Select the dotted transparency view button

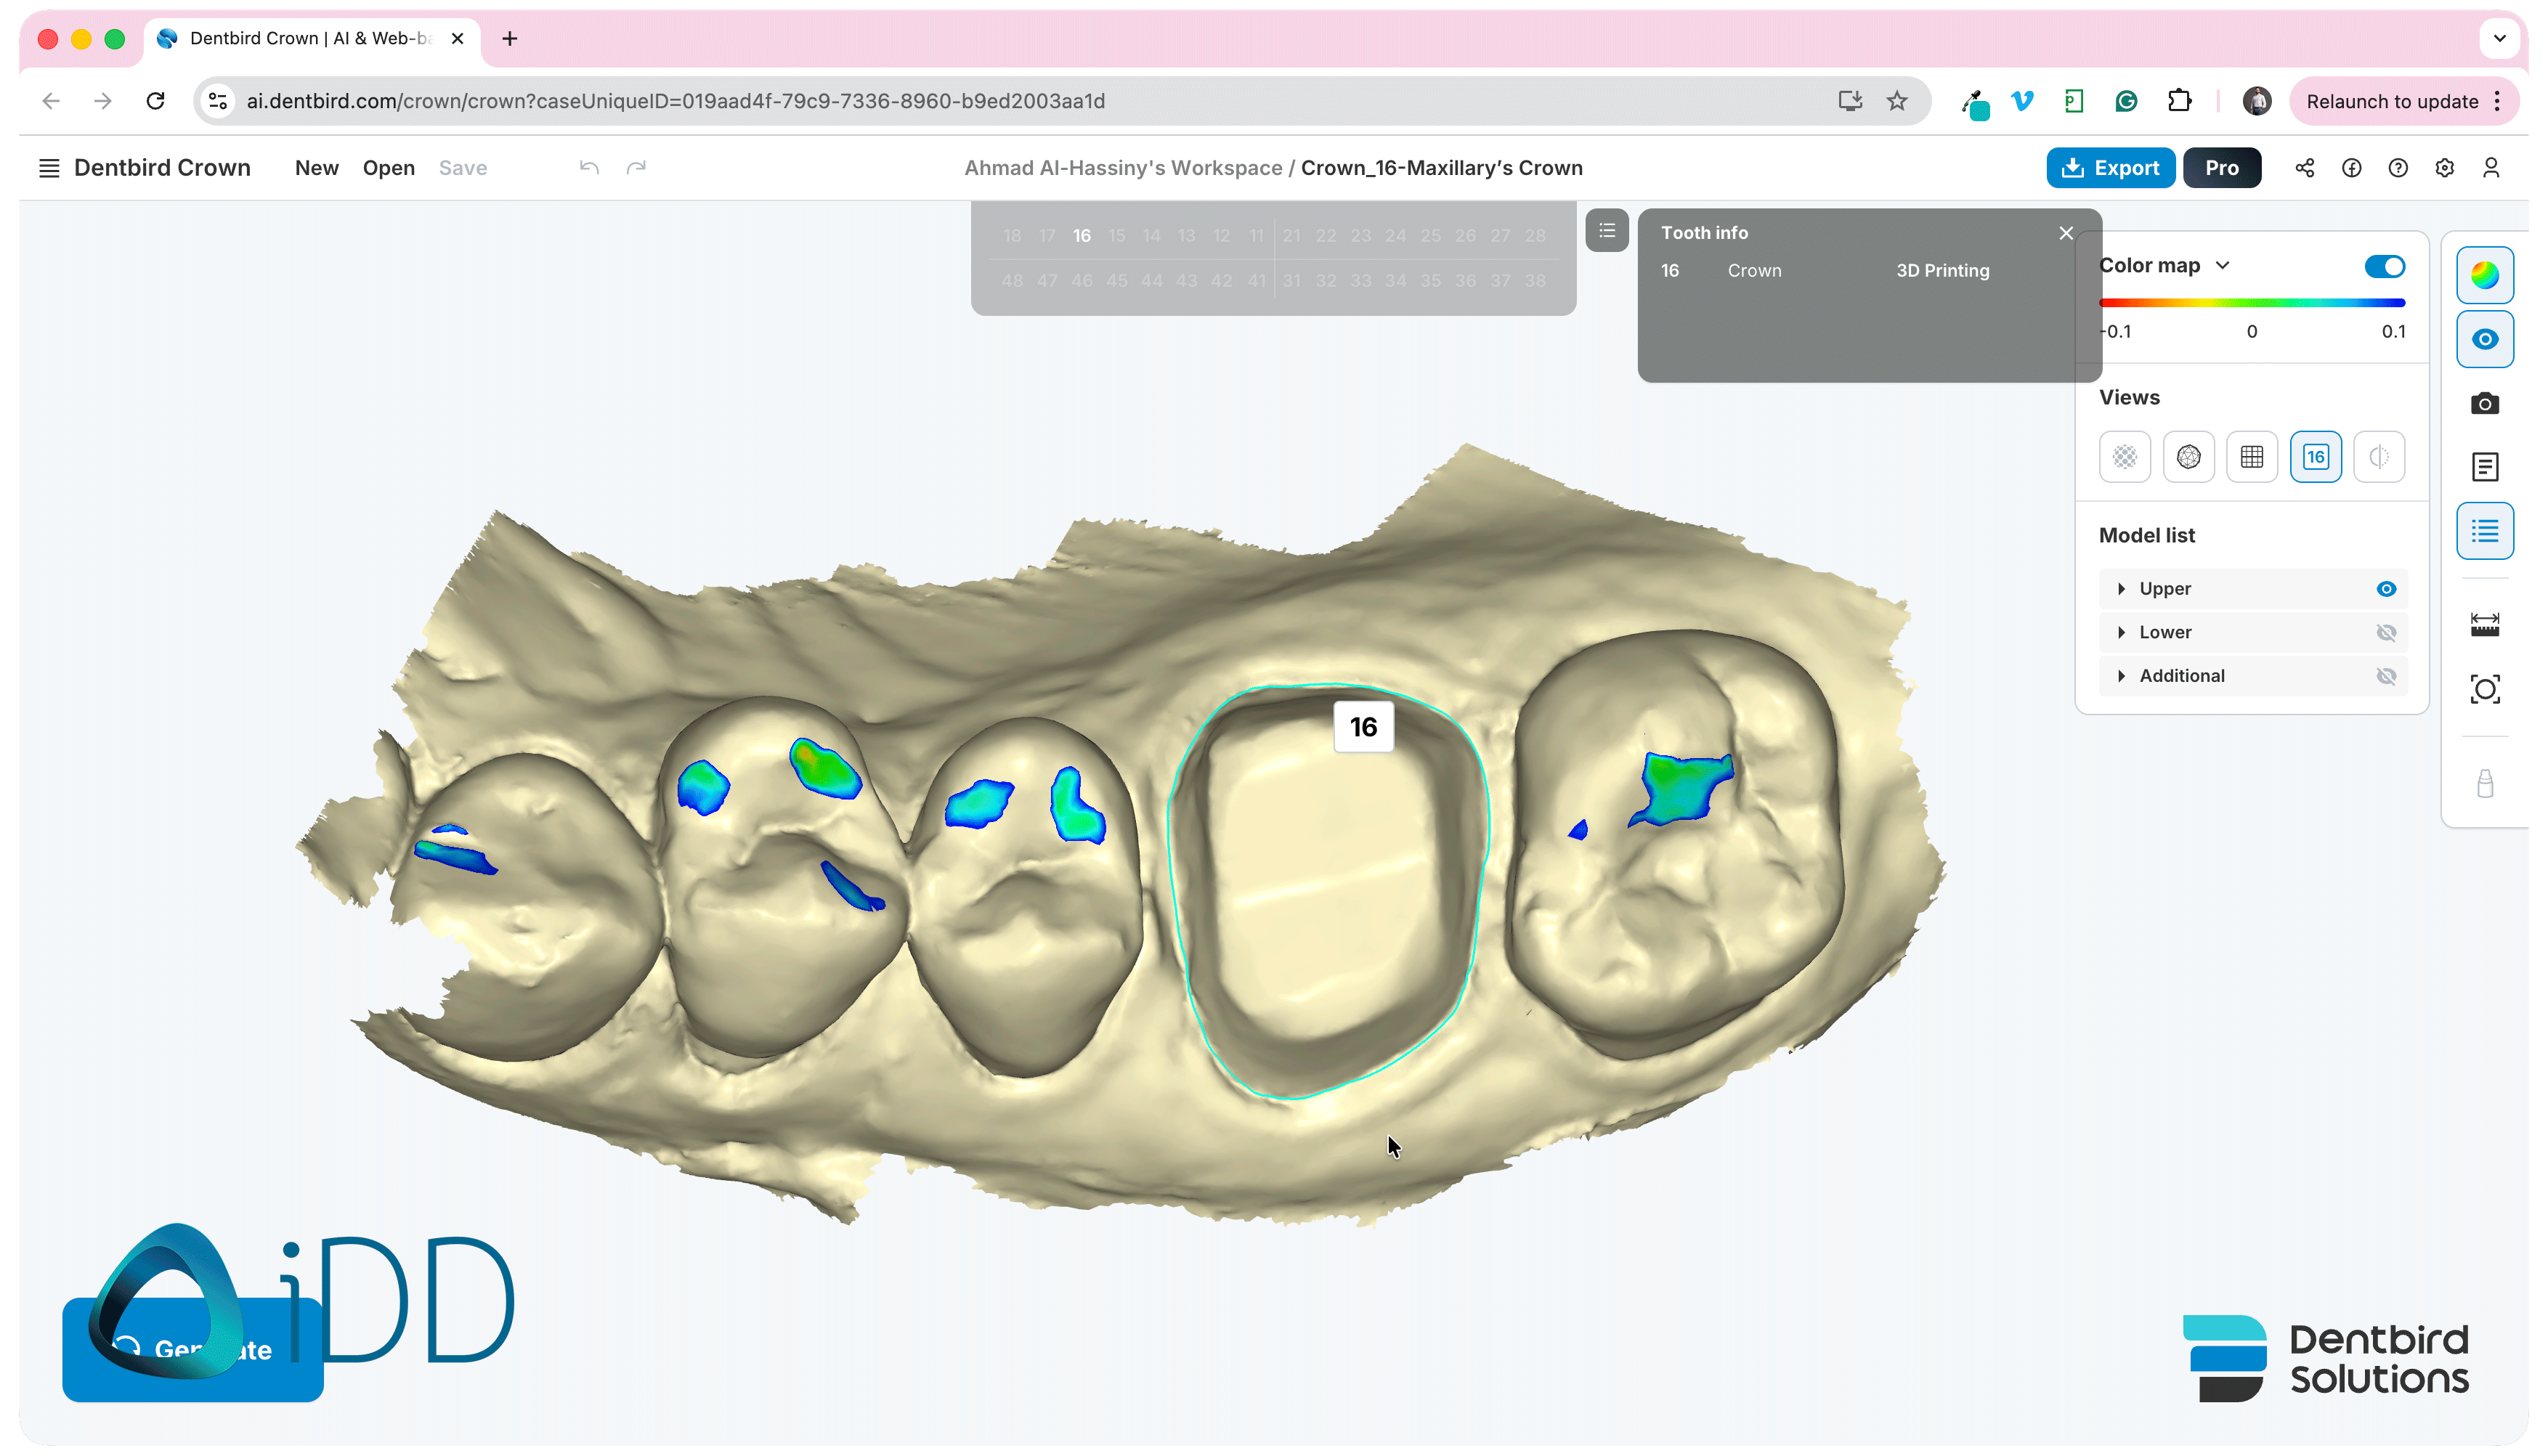pos(2124,457)
